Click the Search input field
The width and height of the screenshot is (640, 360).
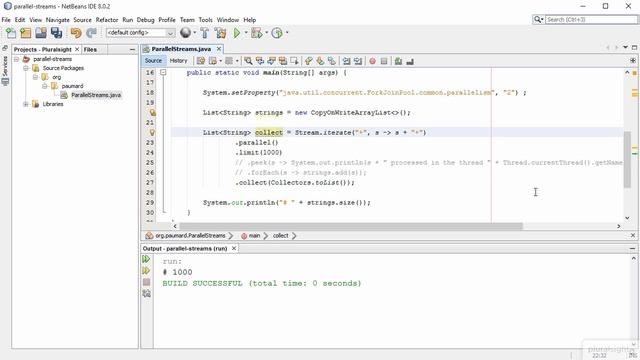(591, 20)
